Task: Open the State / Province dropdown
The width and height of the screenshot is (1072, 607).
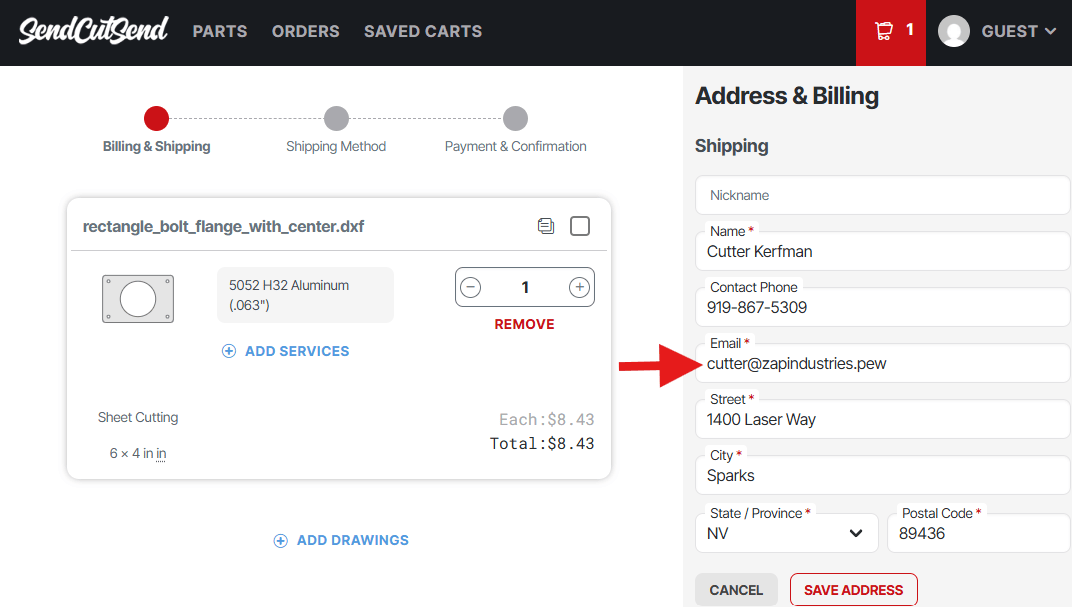Action: 786,533
